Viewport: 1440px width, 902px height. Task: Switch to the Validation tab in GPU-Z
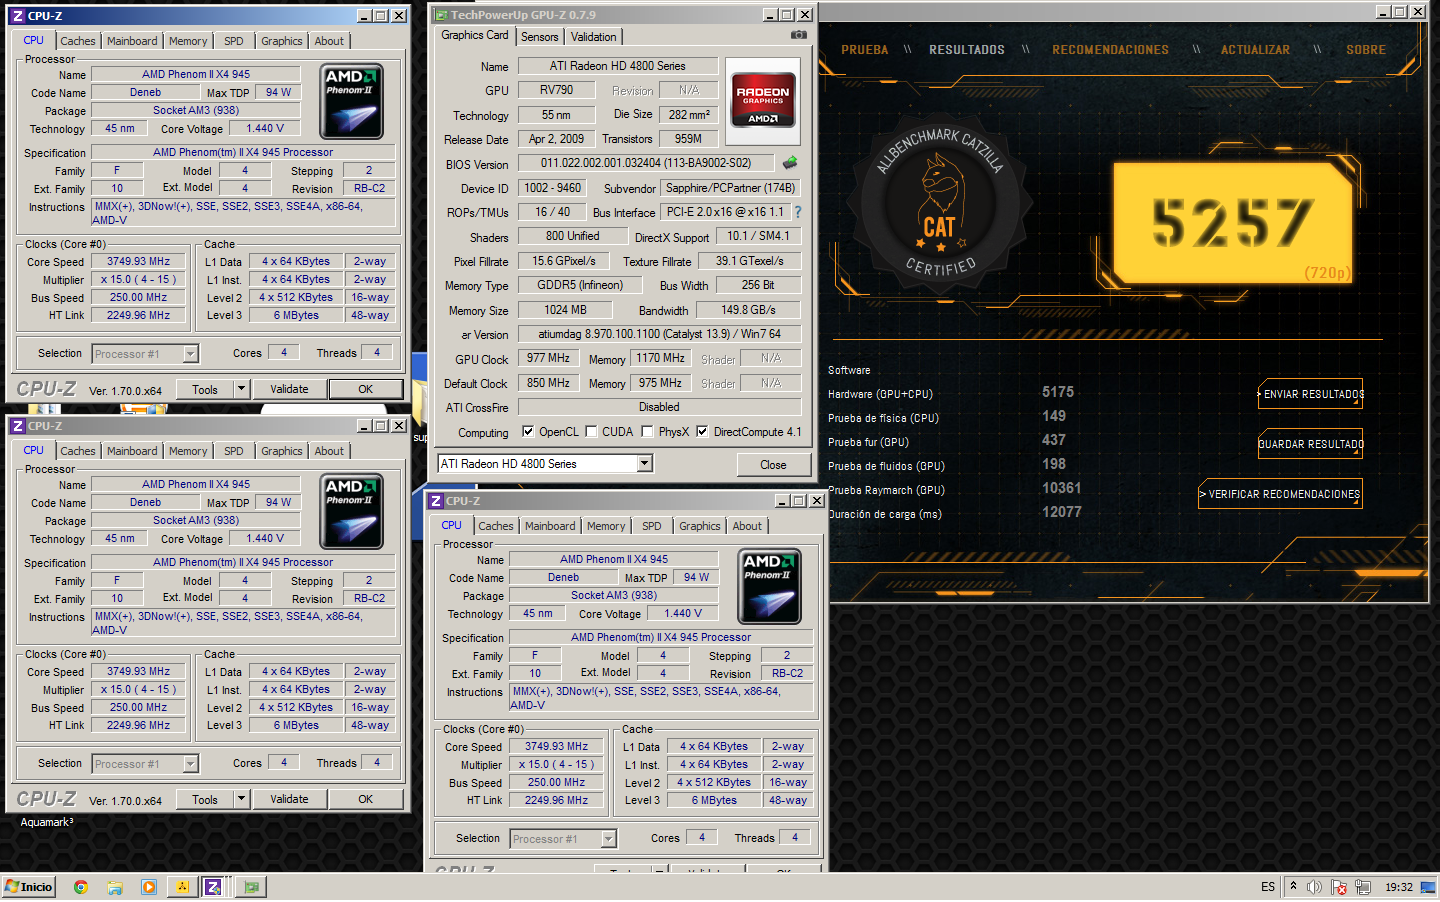click(x=594, y=37)
